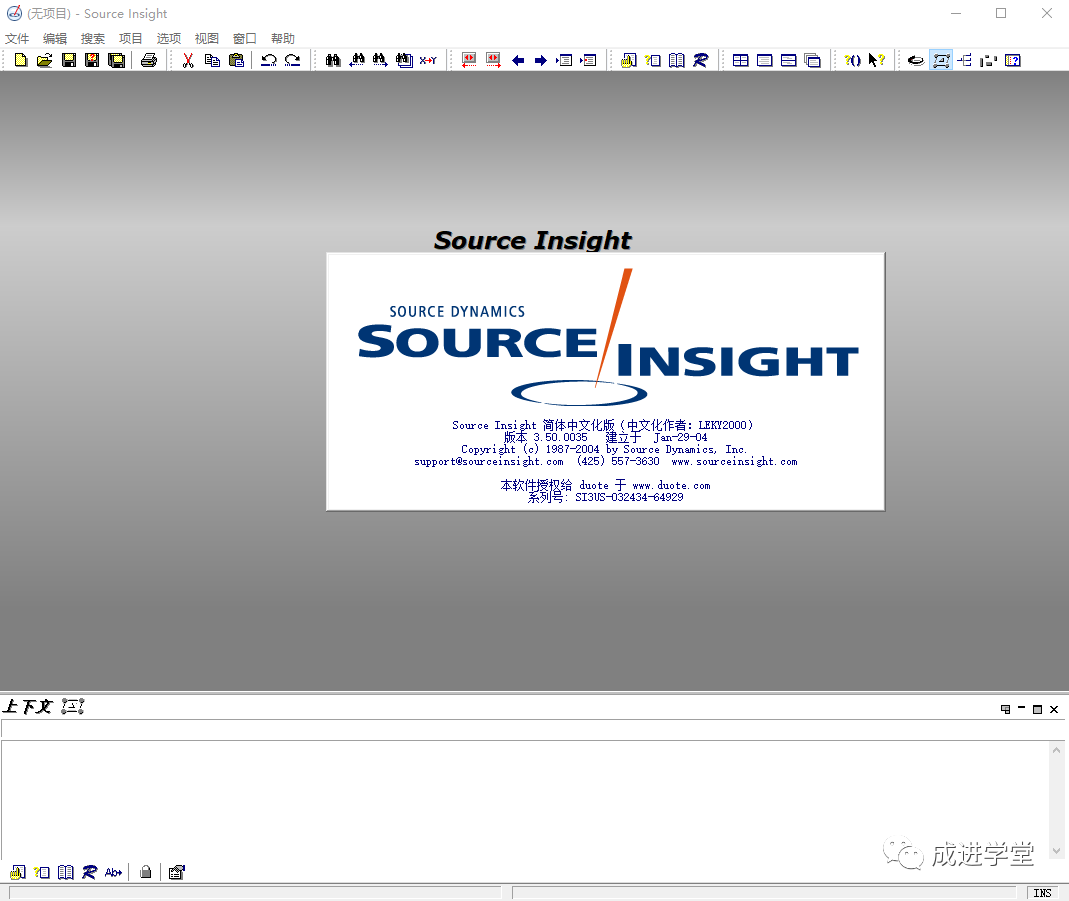Open the 选项 menu
The image size is (1069, 901).
click(x=169, y=38)
